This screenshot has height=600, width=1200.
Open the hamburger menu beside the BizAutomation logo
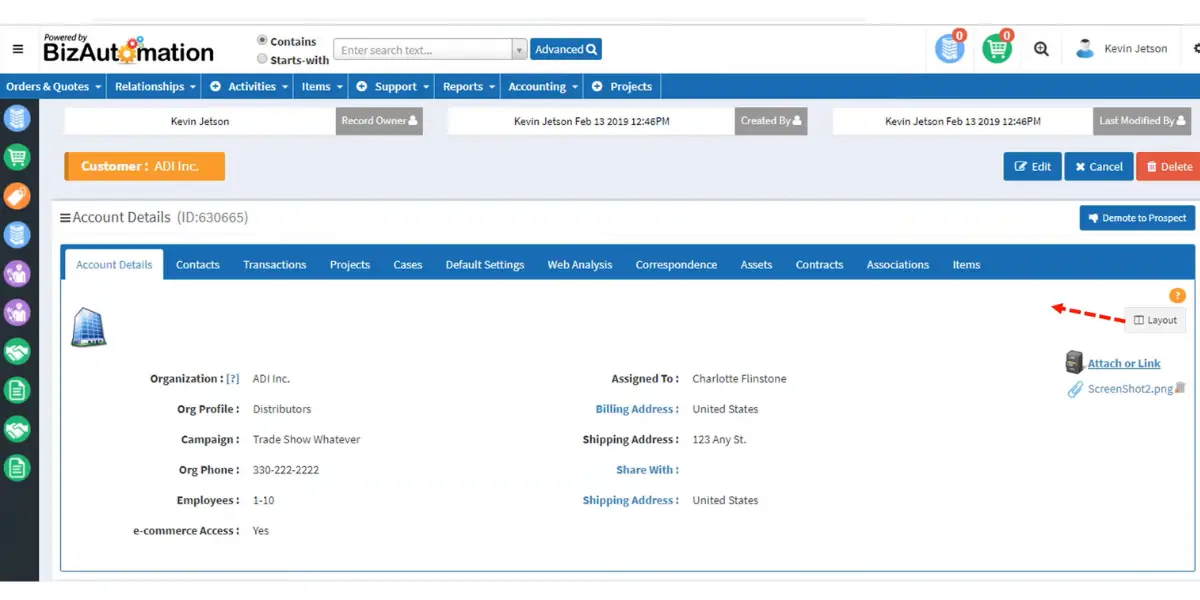point(18,49)
